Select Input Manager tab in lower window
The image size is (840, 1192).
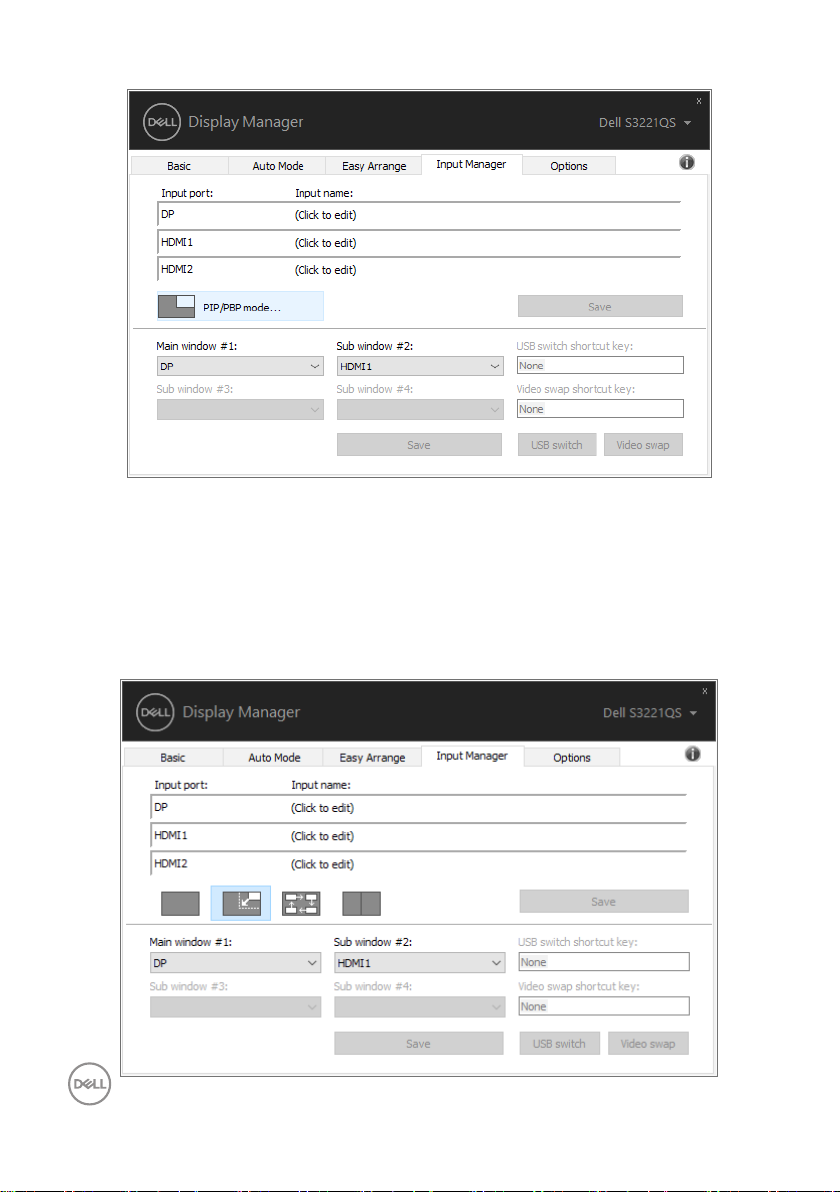click(x=472, y=756)
